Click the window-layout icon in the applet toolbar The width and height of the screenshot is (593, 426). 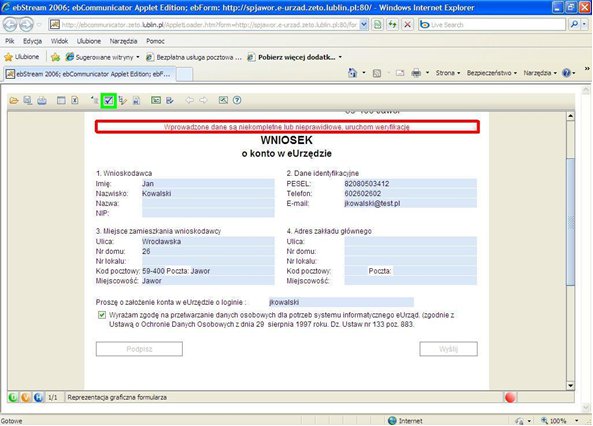pyautogui.click(x=61, y=100)
